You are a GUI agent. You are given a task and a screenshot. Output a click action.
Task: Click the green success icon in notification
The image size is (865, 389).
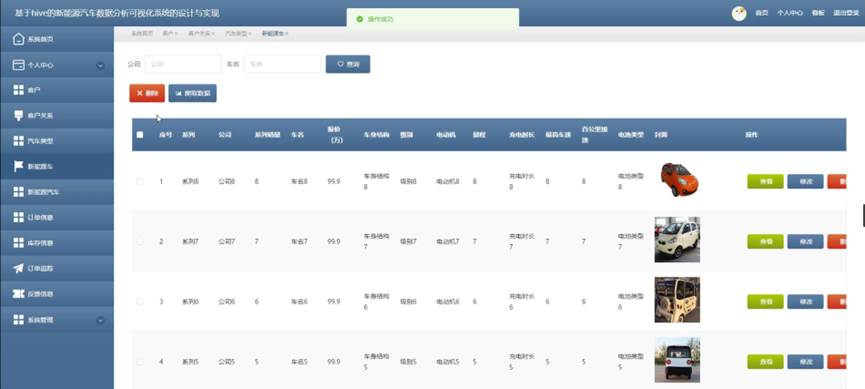(360, 19)
